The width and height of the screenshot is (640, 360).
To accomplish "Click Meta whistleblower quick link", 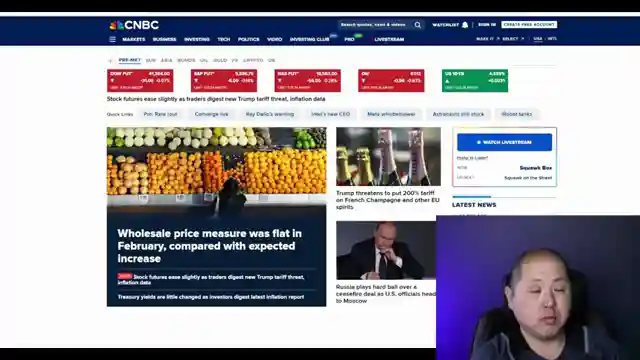I will (391, 114).
